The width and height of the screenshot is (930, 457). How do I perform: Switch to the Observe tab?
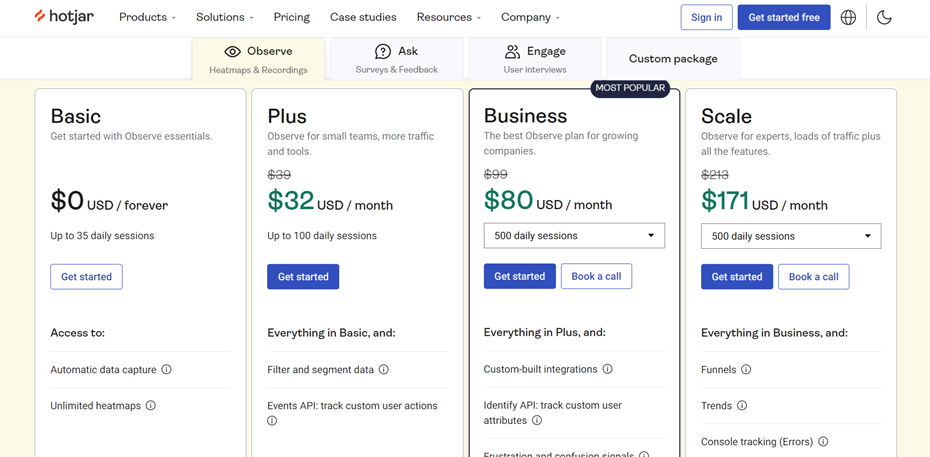coord(259,59)
